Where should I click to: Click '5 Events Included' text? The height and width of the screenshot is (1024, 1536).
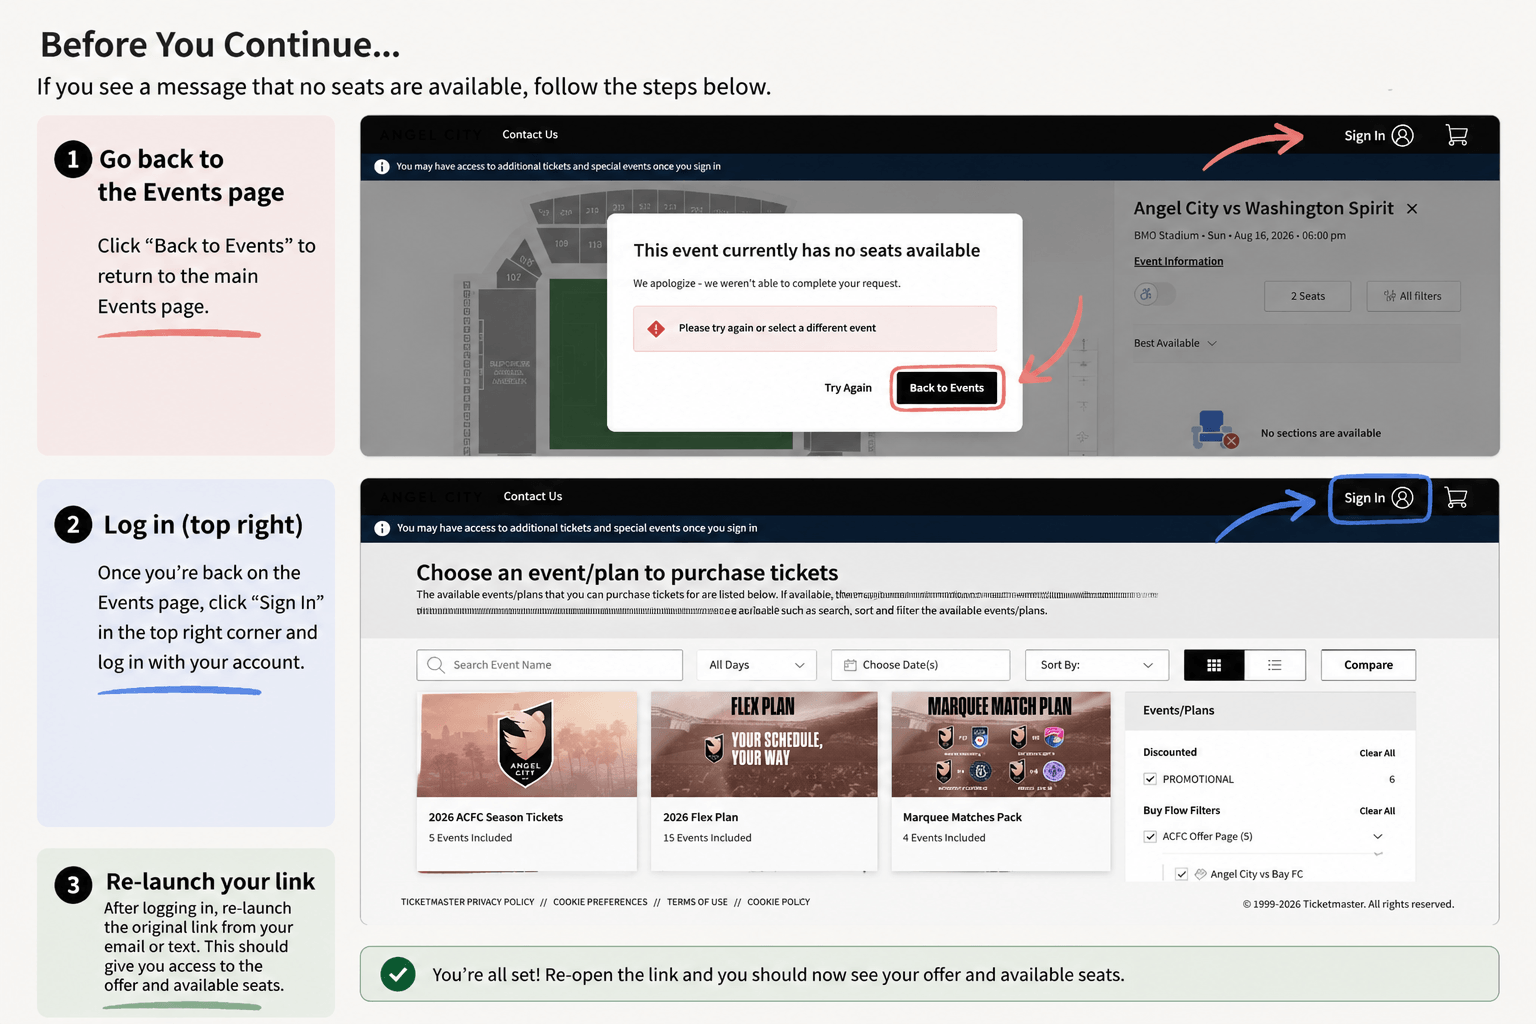tap(470, 838)
